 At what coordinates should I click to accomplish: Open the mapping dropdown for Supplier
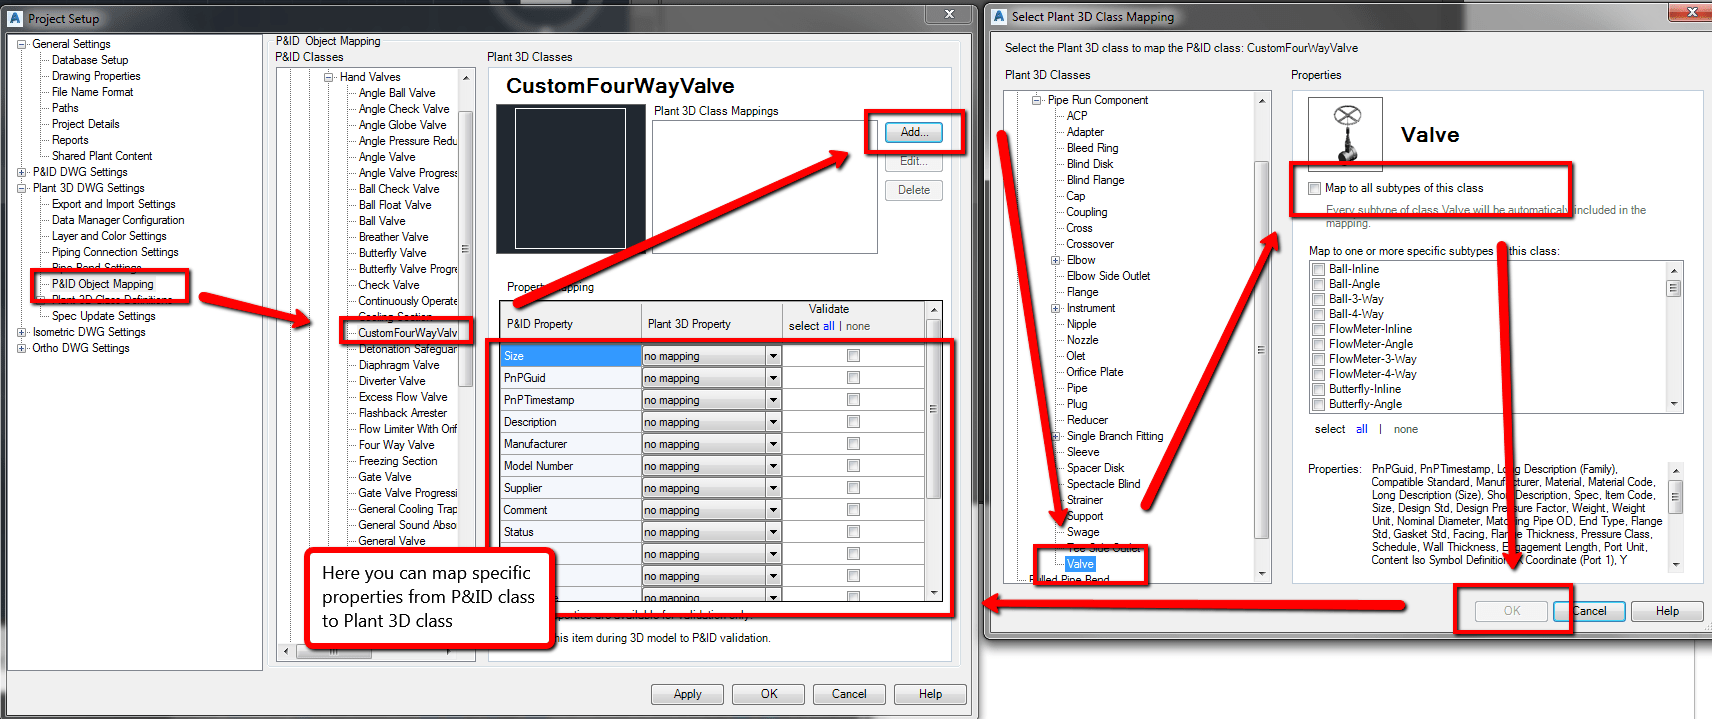(x=773, y=488)
